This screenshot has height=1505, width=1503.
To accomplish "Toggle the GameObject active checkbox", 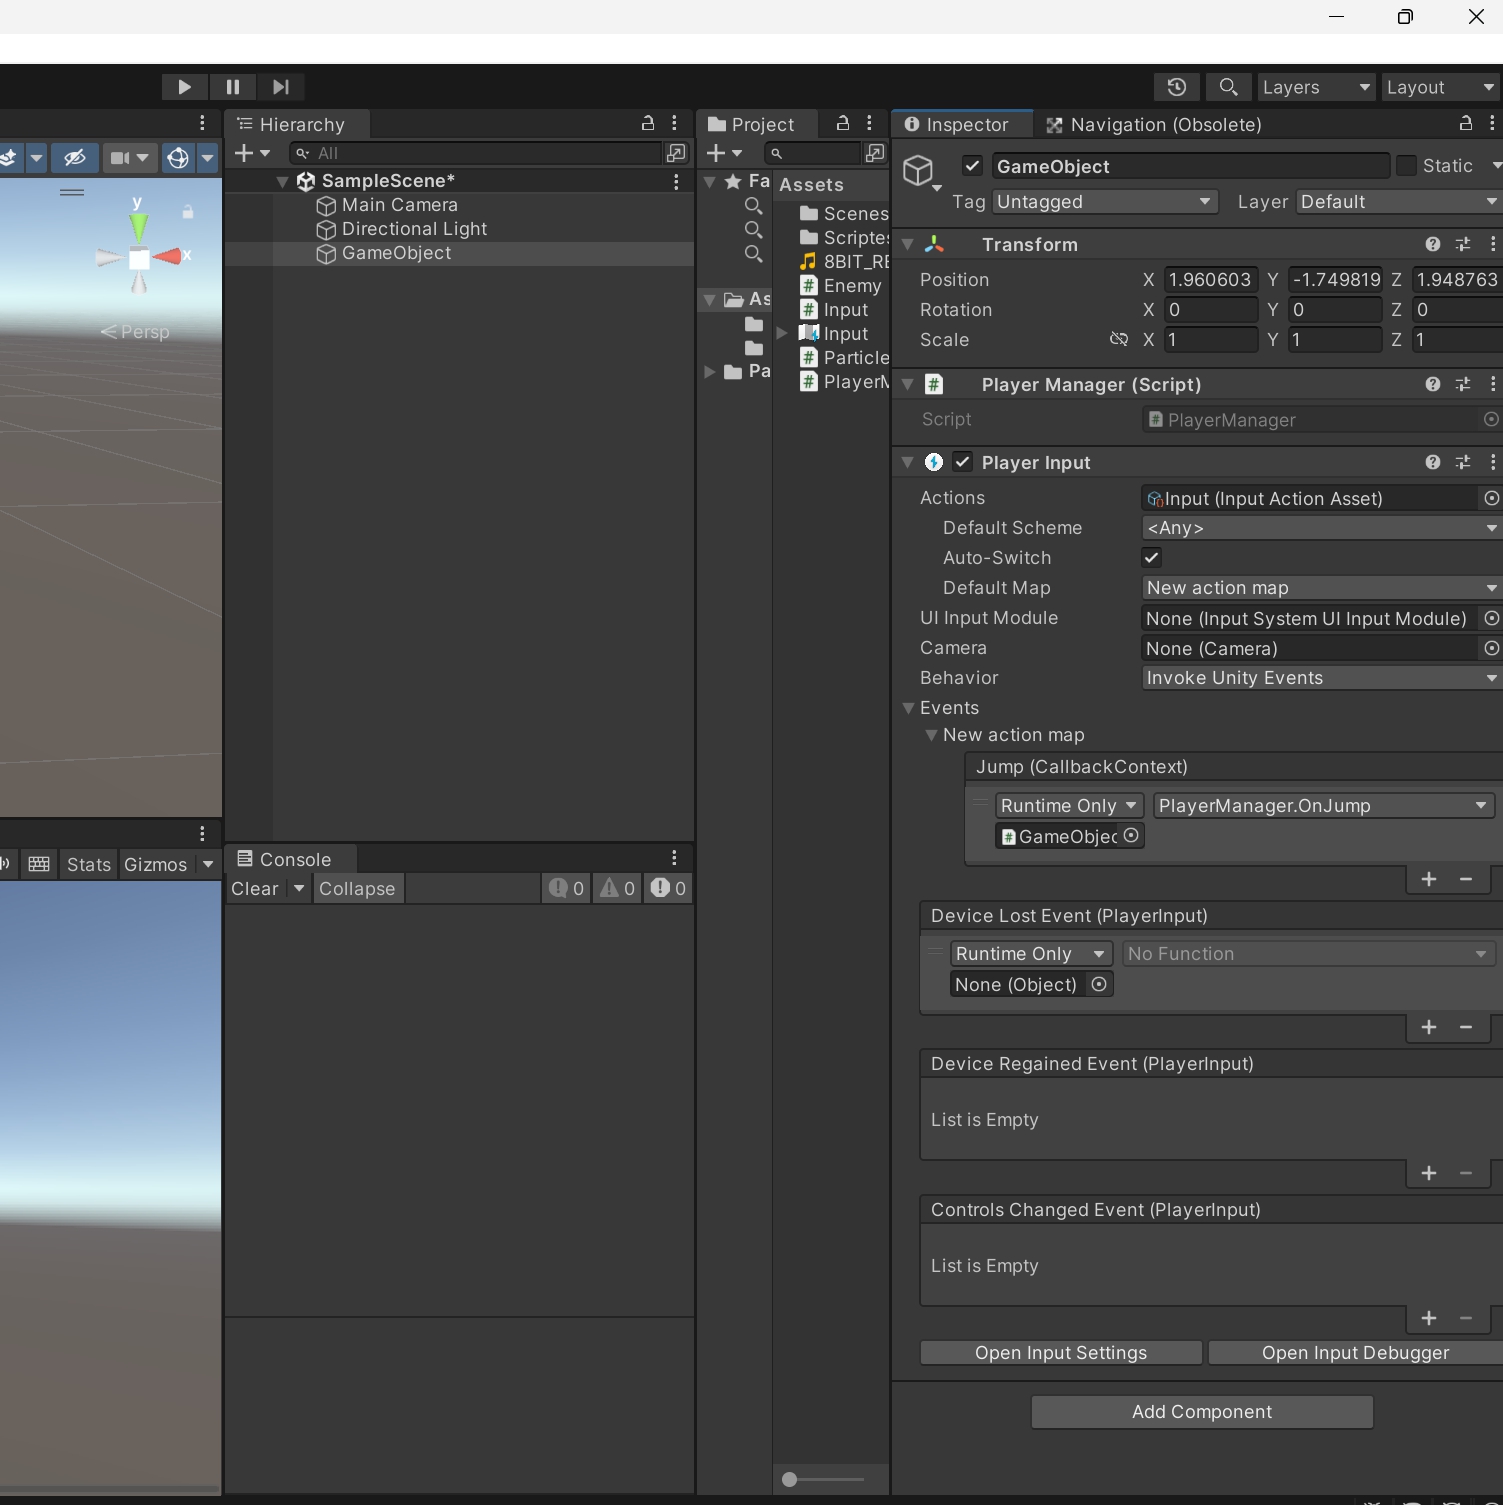I will coord(972,166).
